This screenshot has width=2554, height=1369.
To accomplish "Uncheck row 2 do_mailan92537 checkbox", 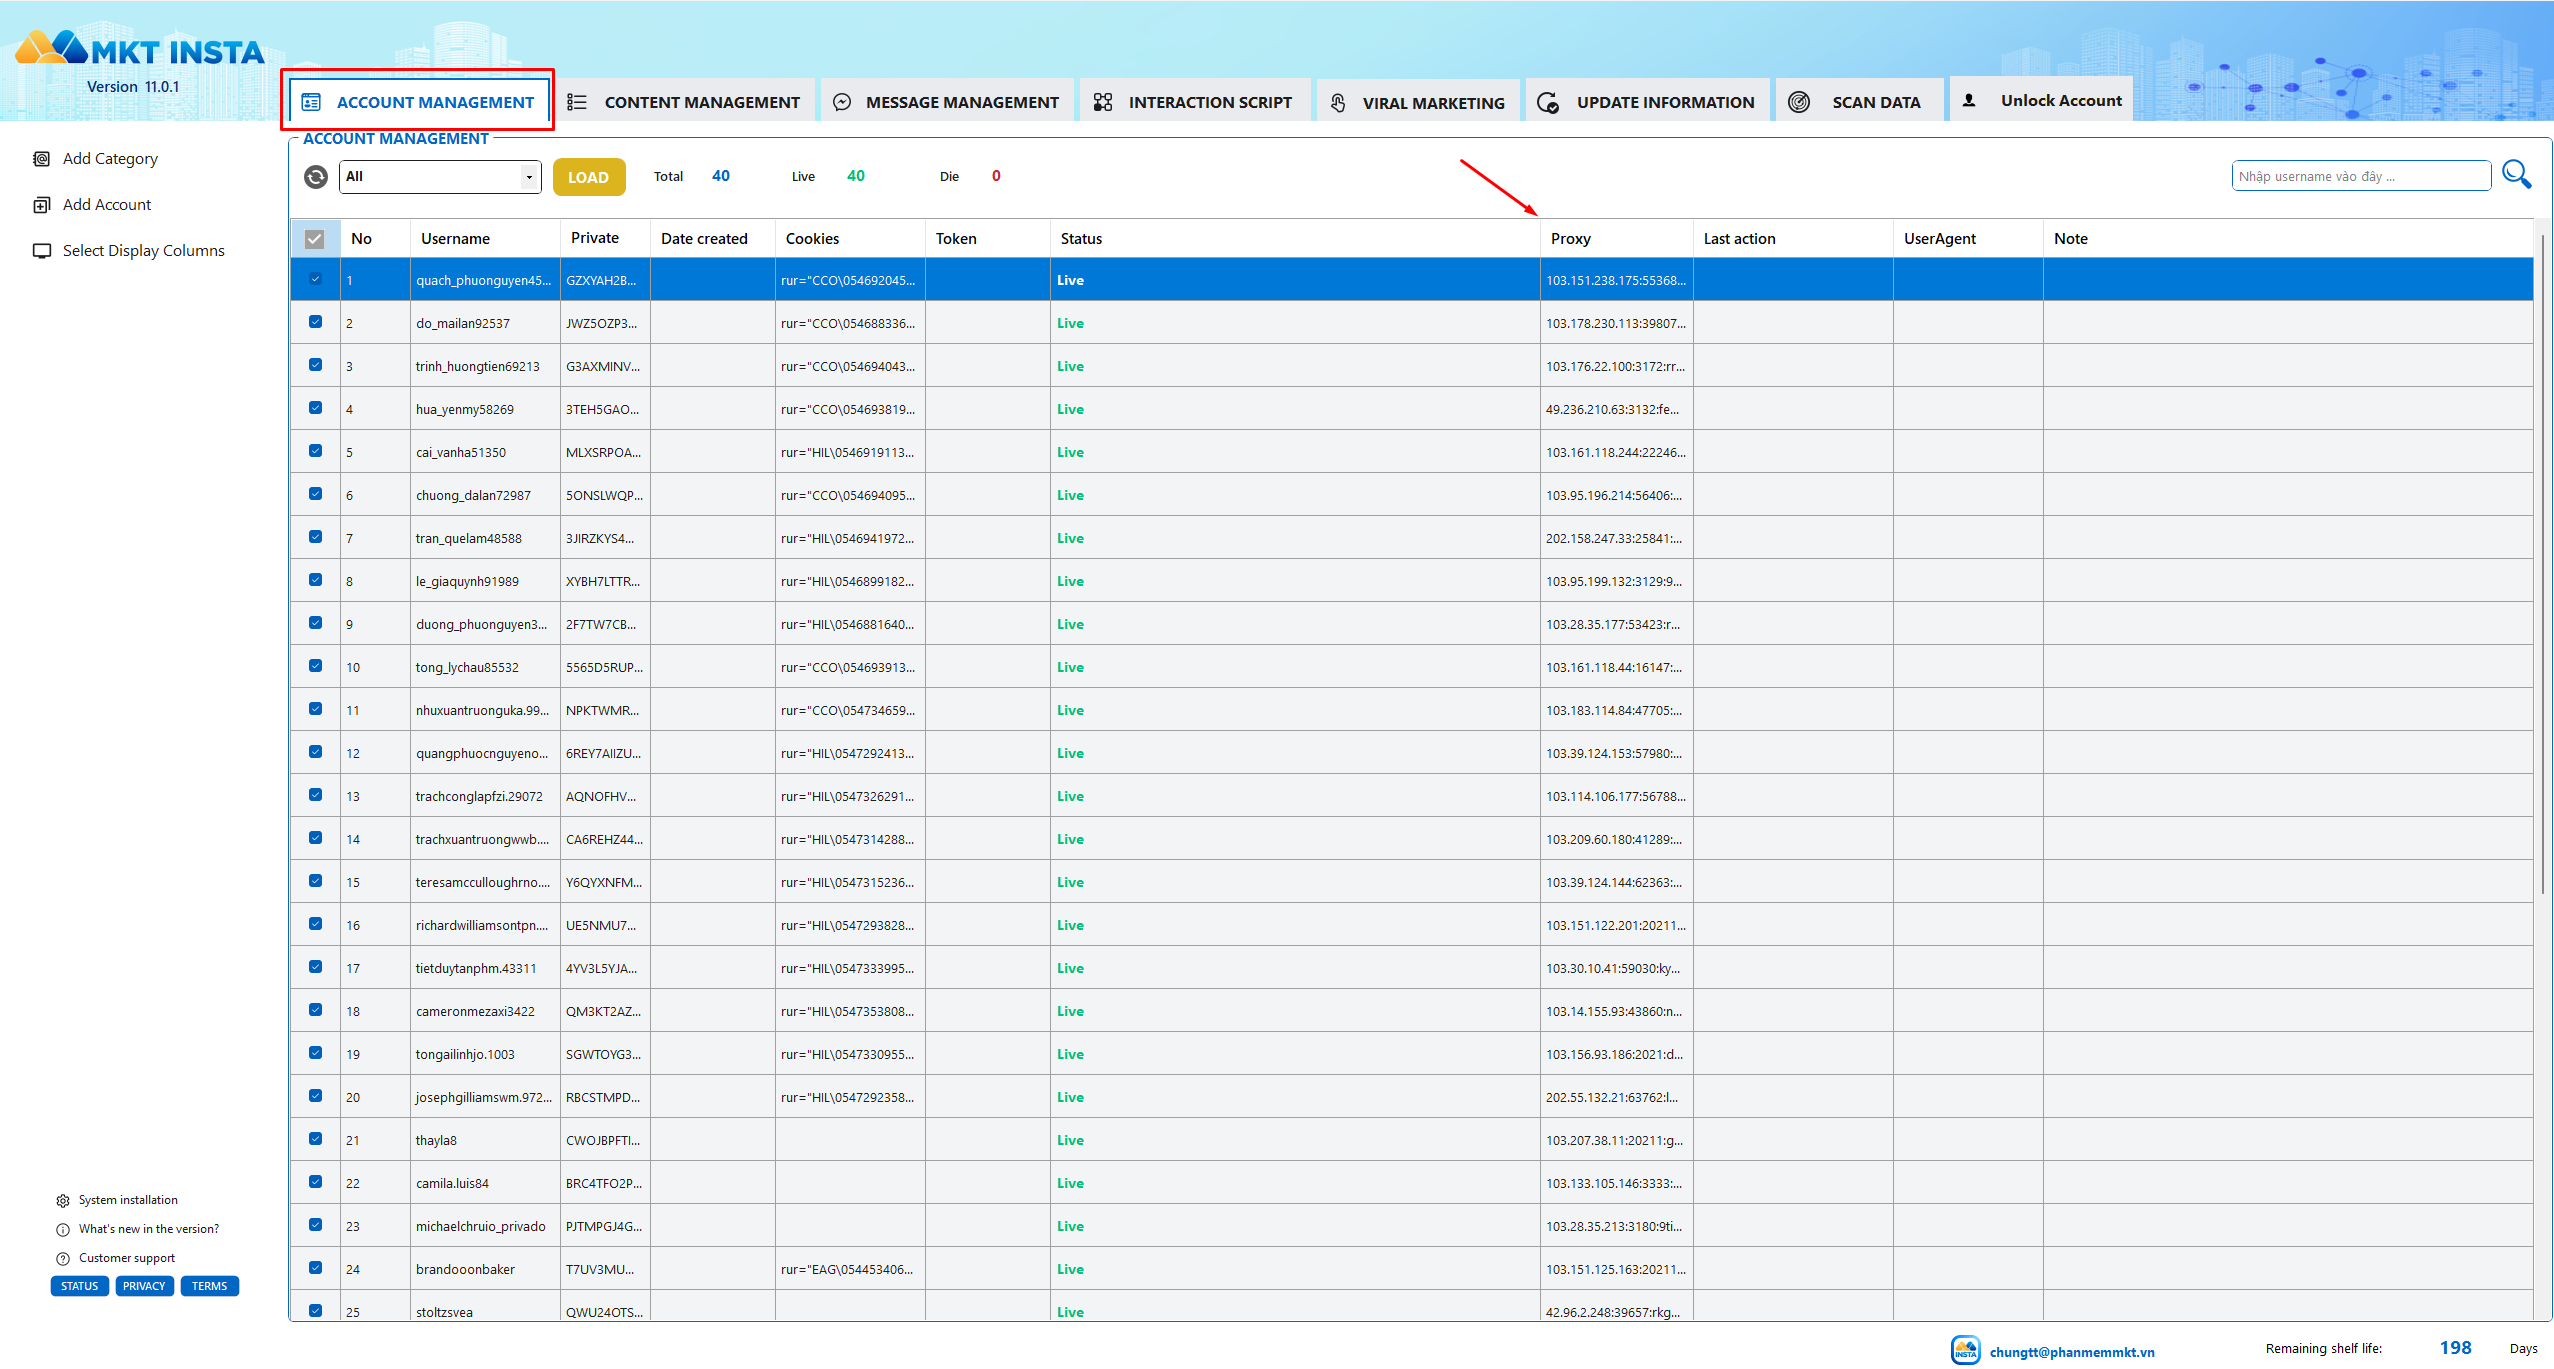I will 315,322.
